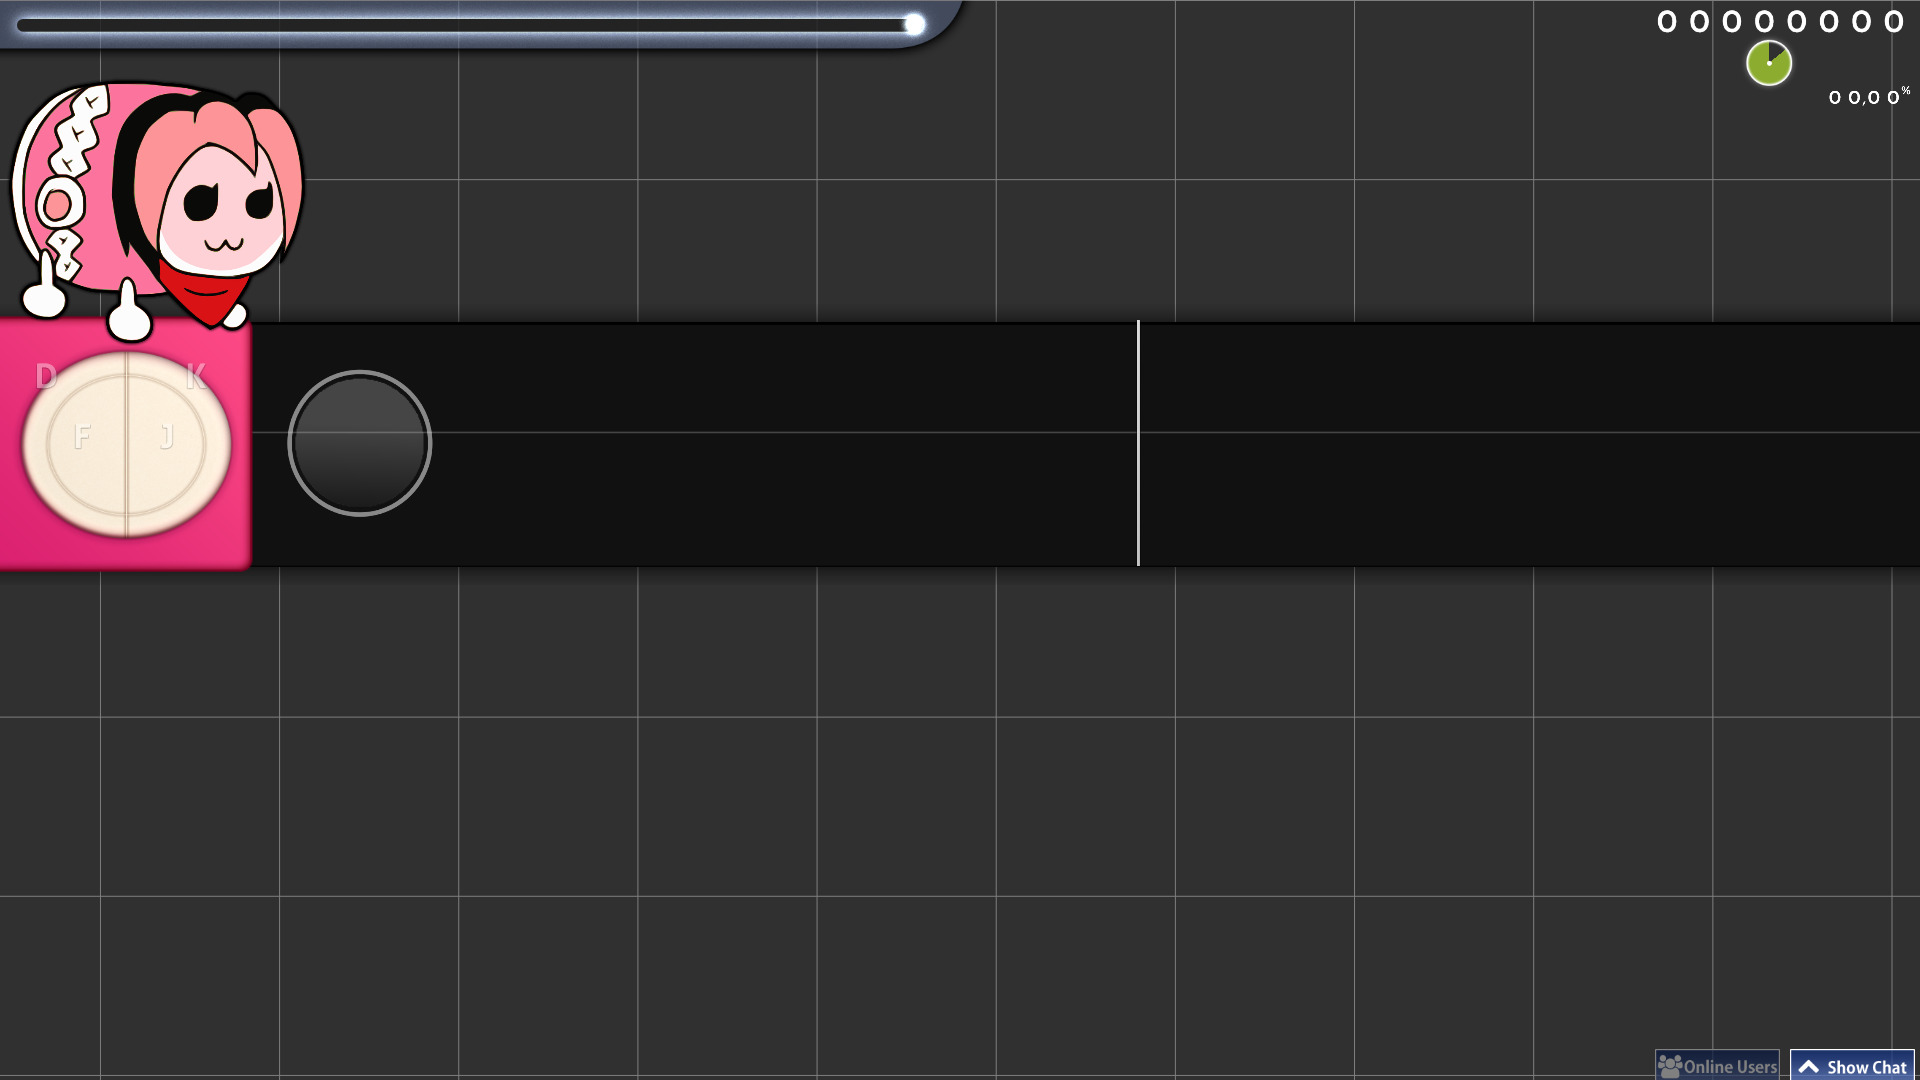Screen dimensions: 1920x1080
Task: Expand chat with Show Chat button
Action: point(1852,1066)
